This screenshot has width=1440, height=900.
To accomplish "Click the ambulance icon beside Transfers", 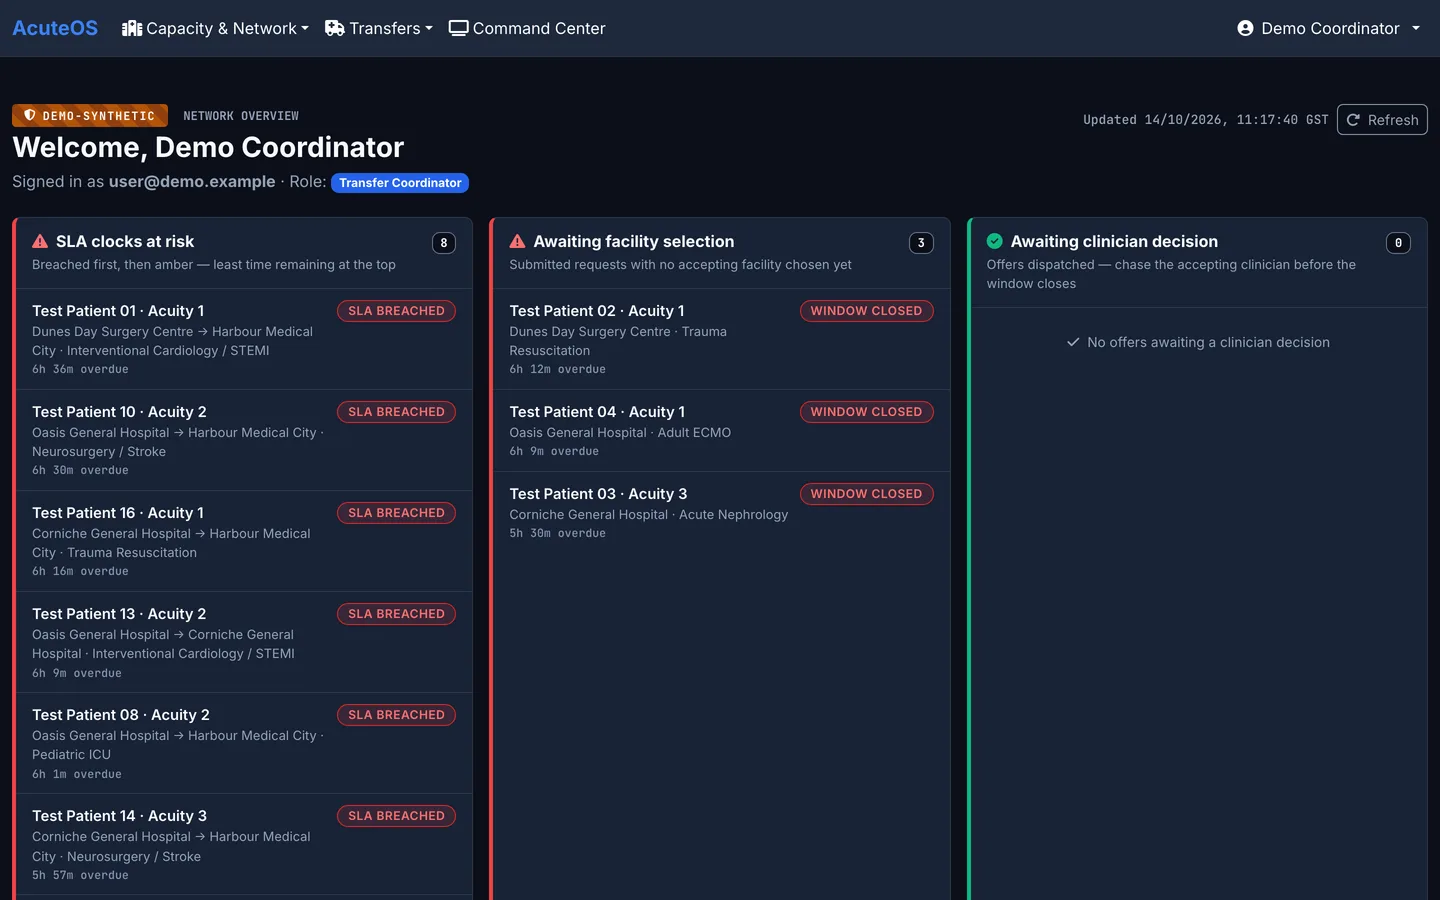I will pyautogui.click(x=335, y=28).
